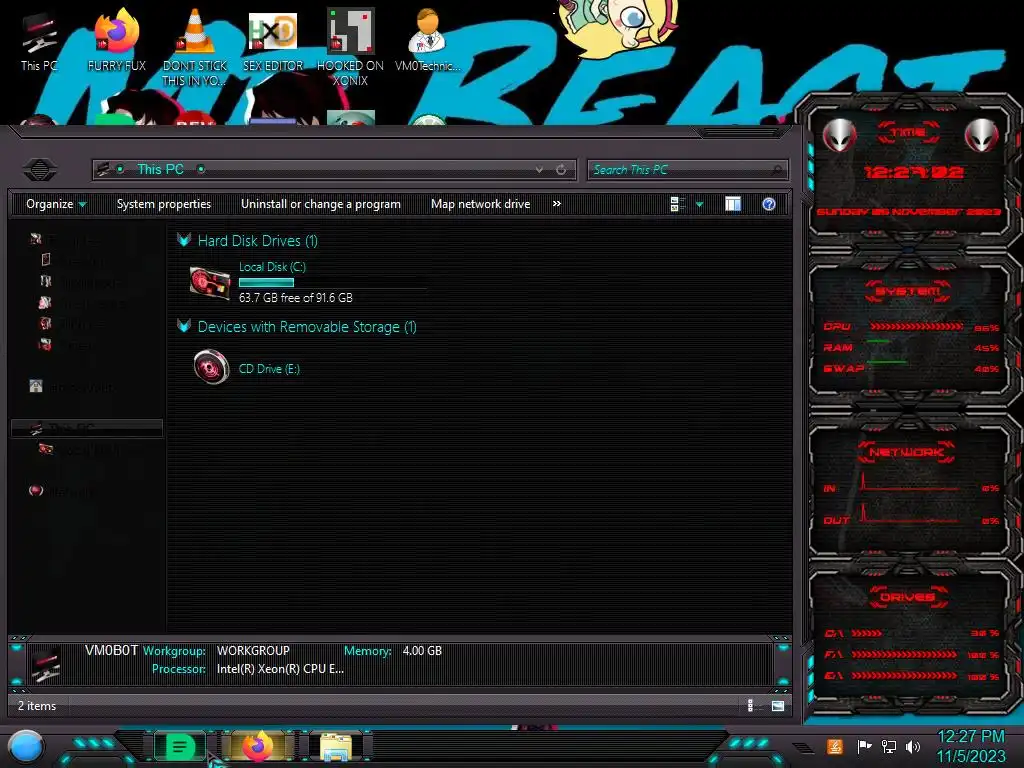Viewport: 1024px width, 768px height.
Task: Click the VM0B0T computer icon in details pane
Action: (46, 664)
